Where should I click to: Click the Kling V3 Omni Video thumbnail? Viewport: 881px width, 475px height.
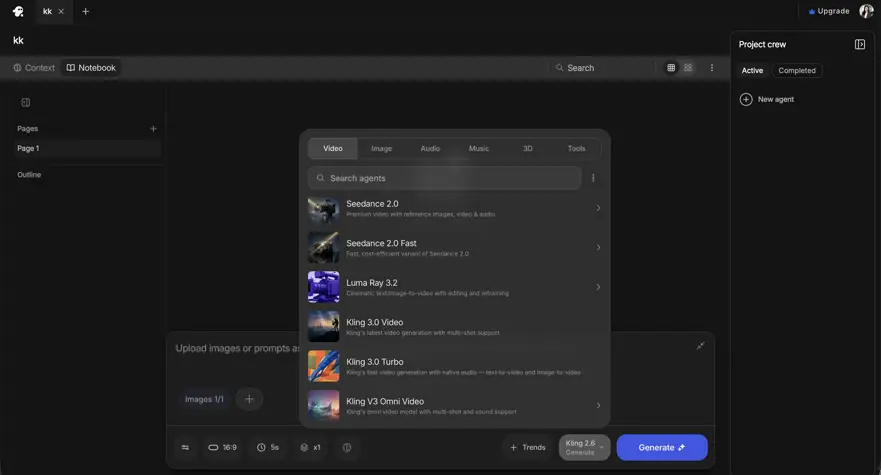tap(324, 405)
